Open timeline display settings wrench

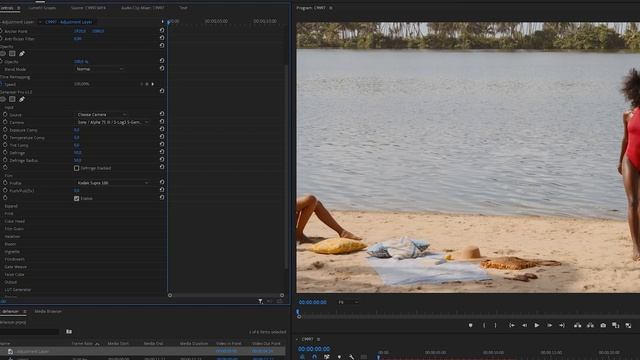pyautogui.click(x=351, y=357)
